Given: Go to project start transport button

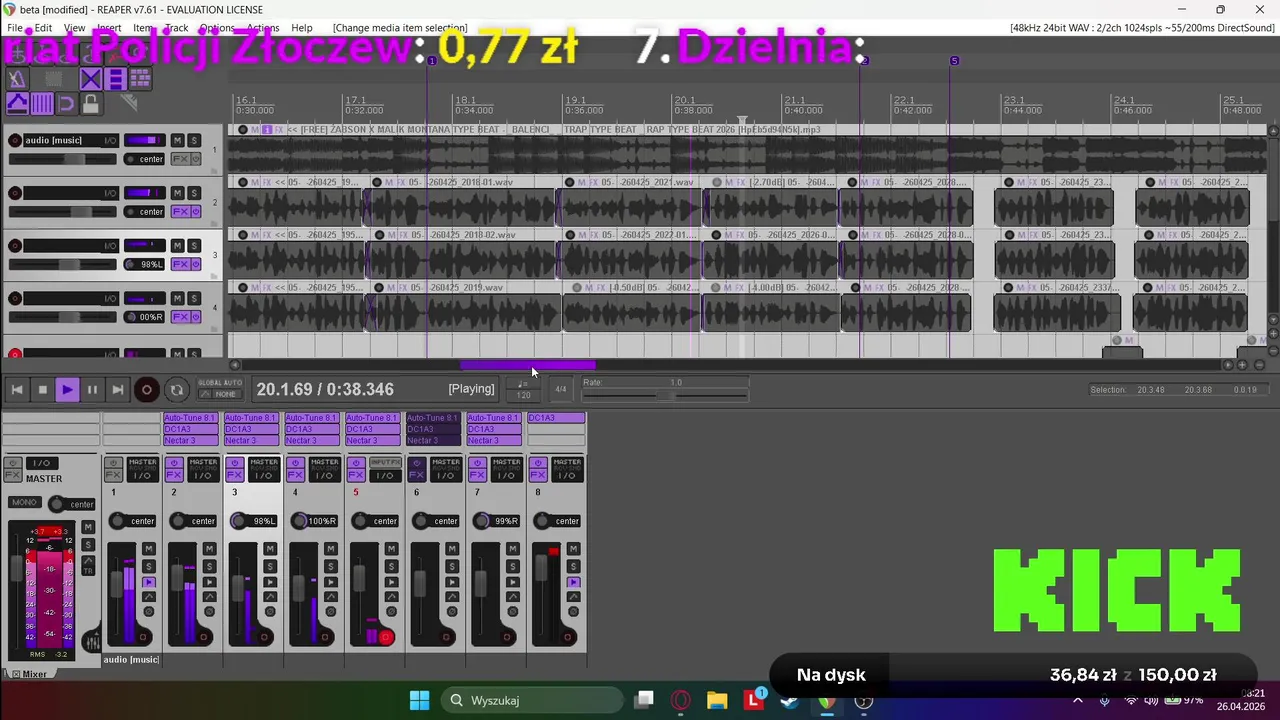Looking at the screenshot, I should tap(17, 390).
